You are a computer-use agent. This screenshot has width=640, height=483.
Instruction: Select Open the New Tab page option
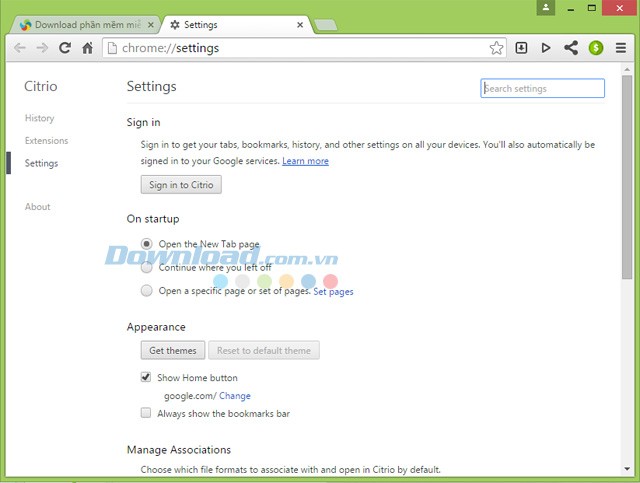(x=147, y=243)
